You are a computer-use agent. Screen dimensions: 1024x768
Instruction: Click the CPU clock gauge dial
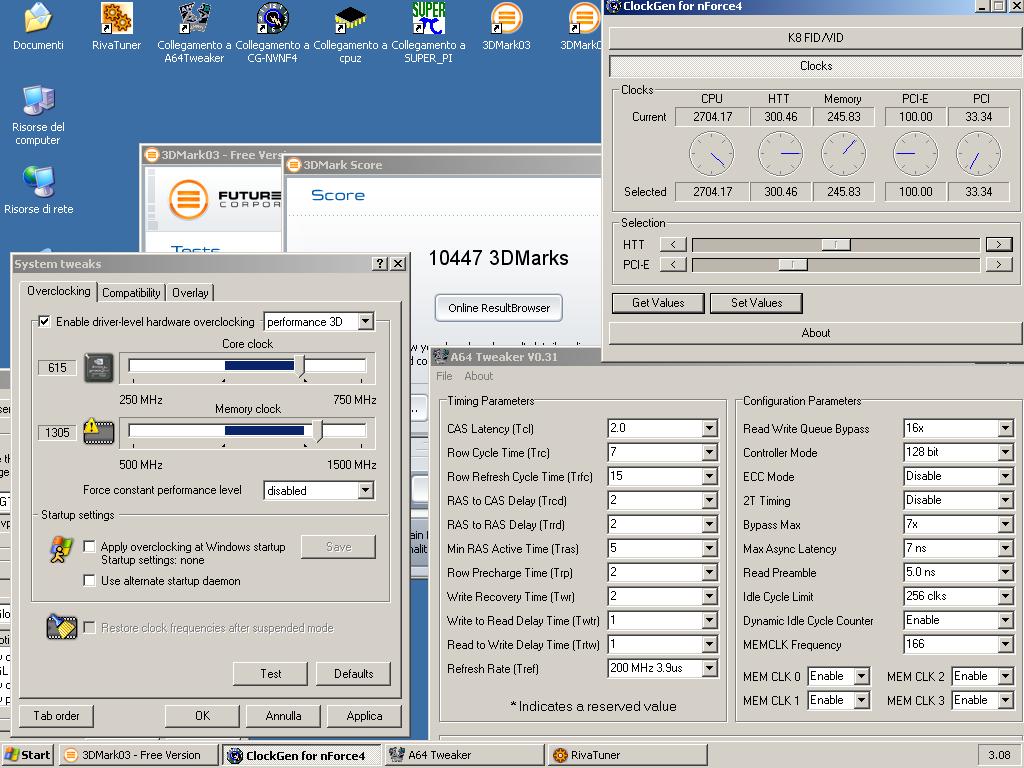pyautogui.click(x=711, y=154)
